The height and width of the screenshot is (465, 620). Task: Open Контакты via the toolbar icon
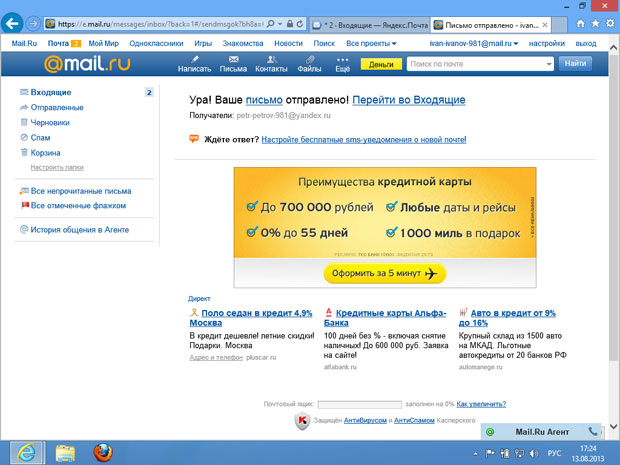(271, 59)
